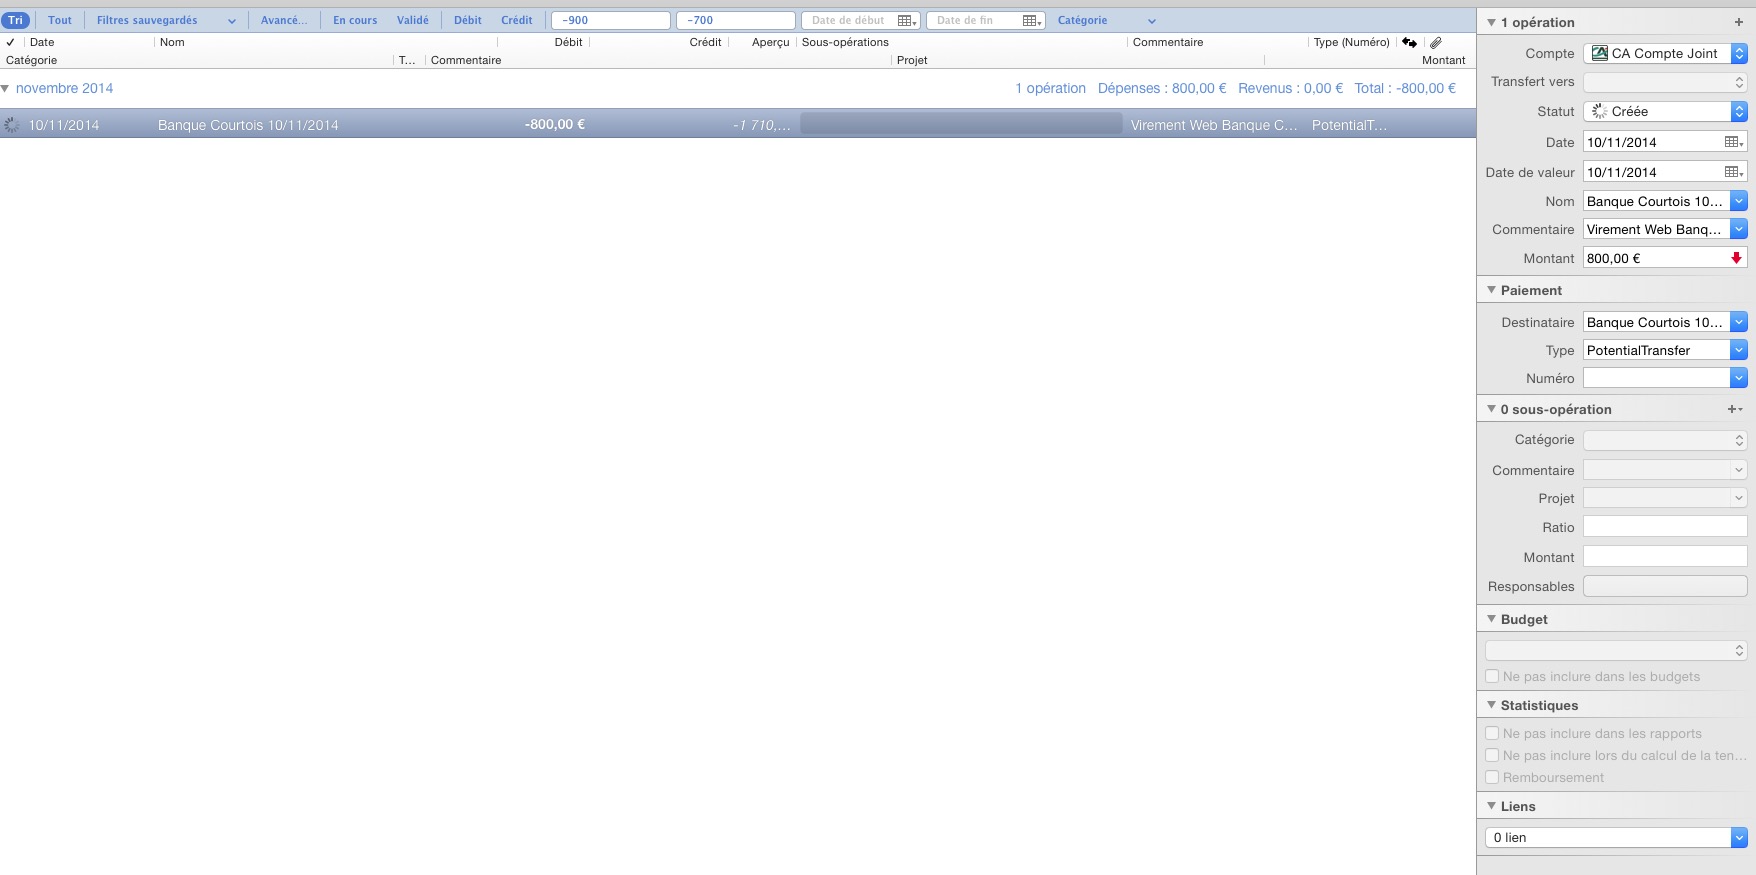Viewport: 1756px width, 875px height.
Task: Click the checkmark status column header
Action: (10, 42)
